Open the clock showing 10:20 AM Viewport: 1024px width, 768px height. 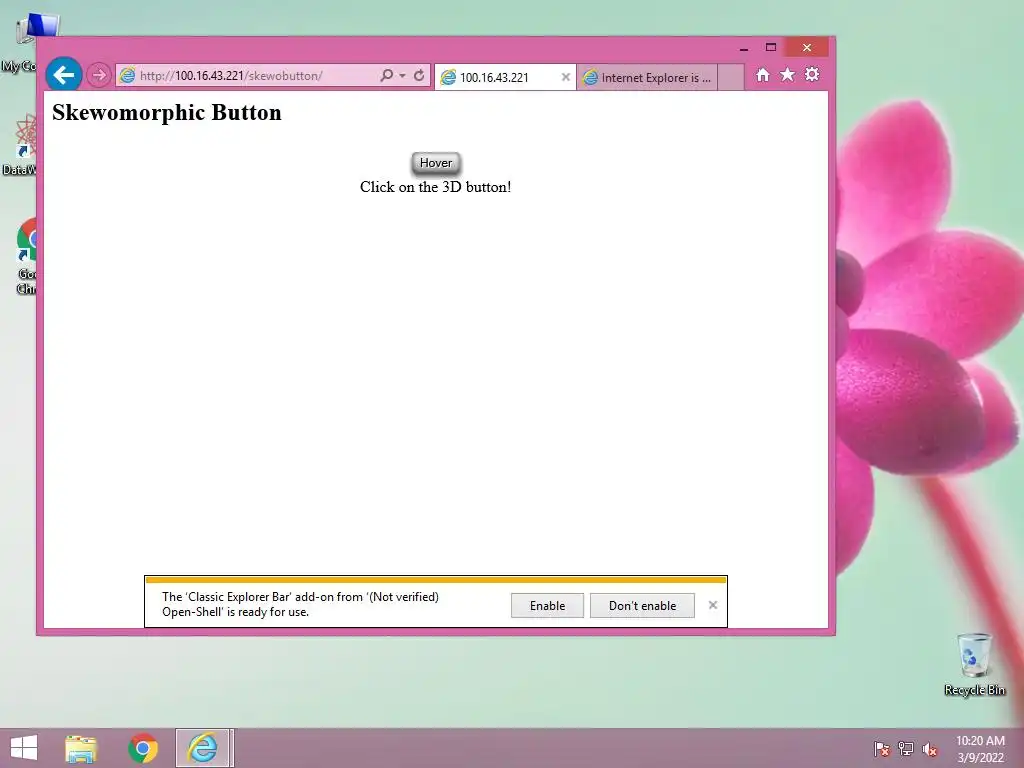tap(980, 749)
